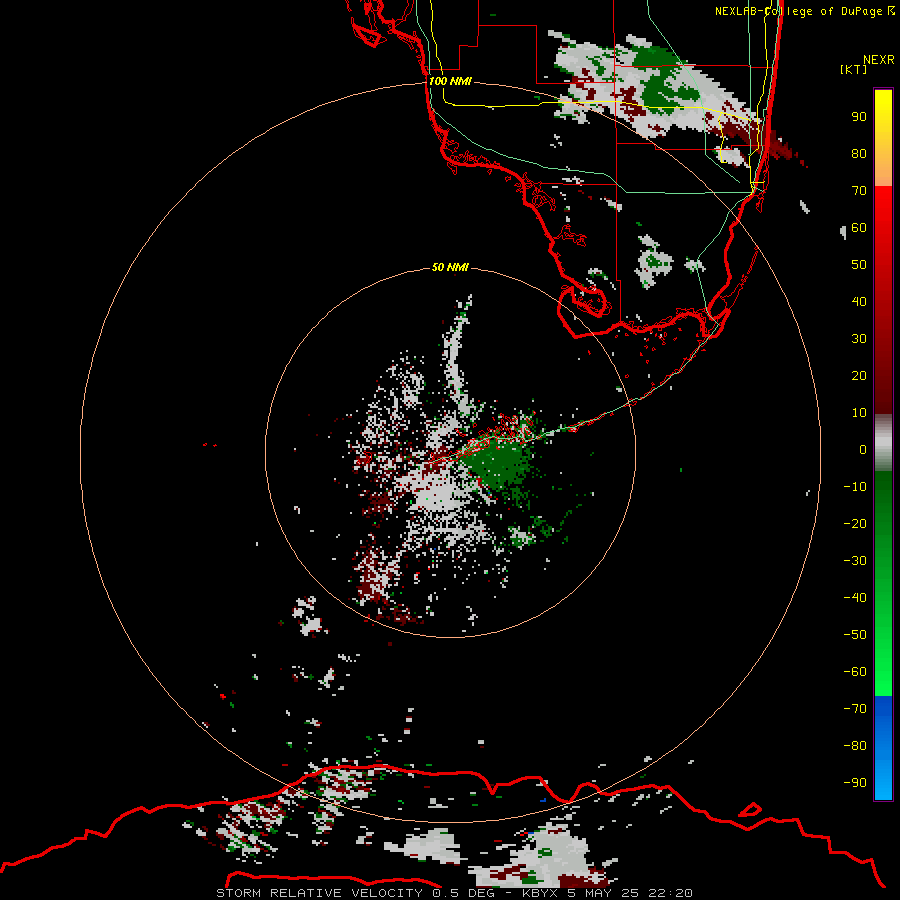Click the "NEXR" label beside the color scale
The image size is (900, 900).
tap(878, 60)
